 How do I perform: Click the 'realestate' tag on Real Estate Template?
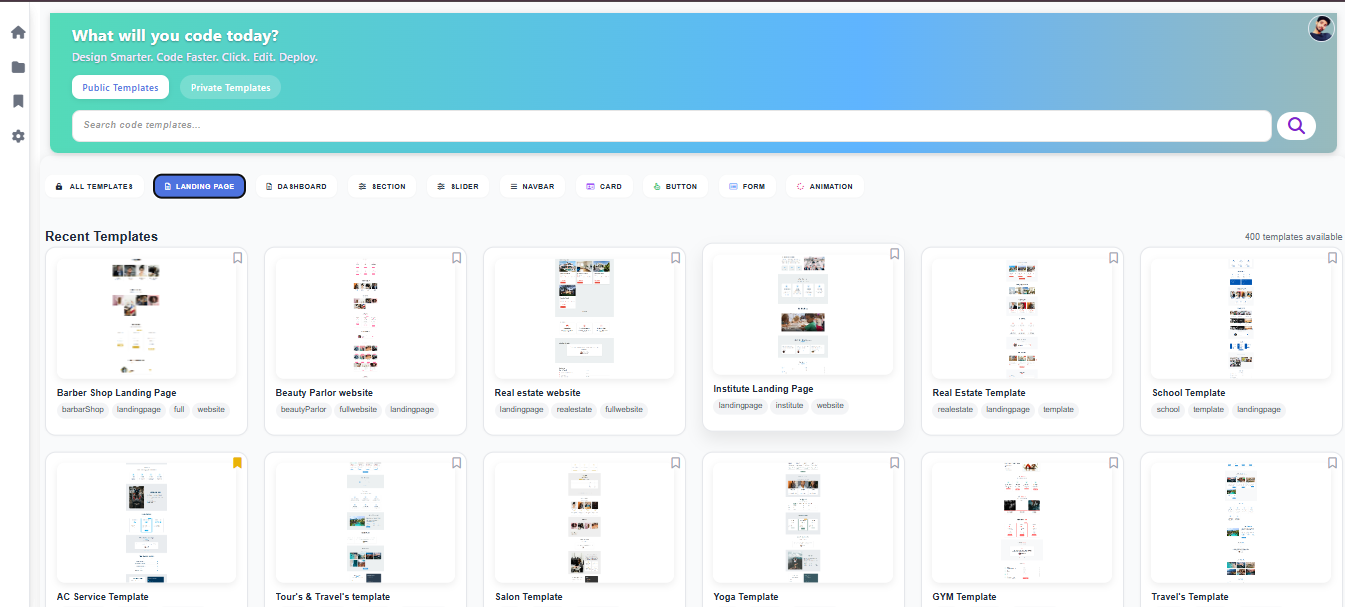955,410
